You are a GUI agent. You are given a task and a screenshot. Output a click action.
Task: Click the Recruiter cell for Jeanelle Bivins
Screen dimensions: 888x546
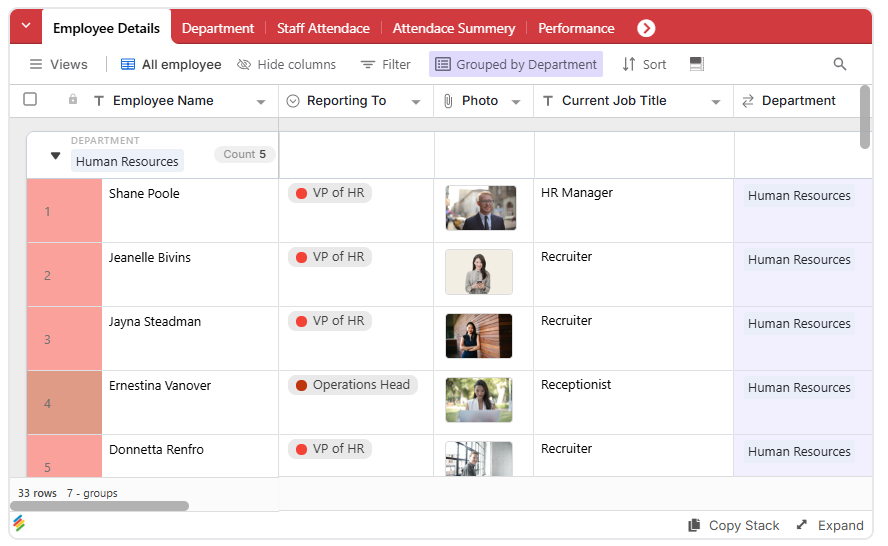point(634,275)
